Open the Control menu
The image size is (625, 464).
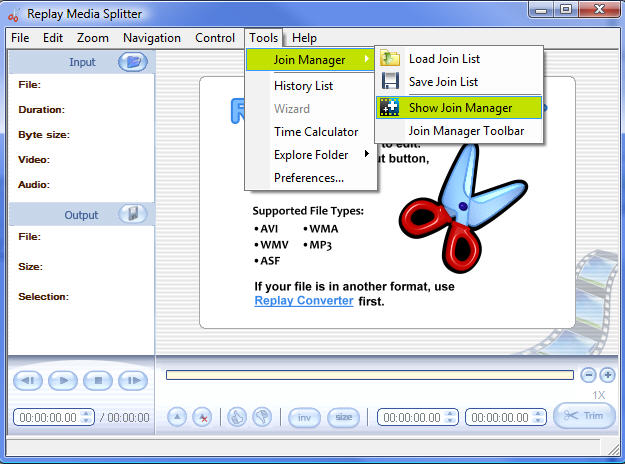tap(215, 38)
